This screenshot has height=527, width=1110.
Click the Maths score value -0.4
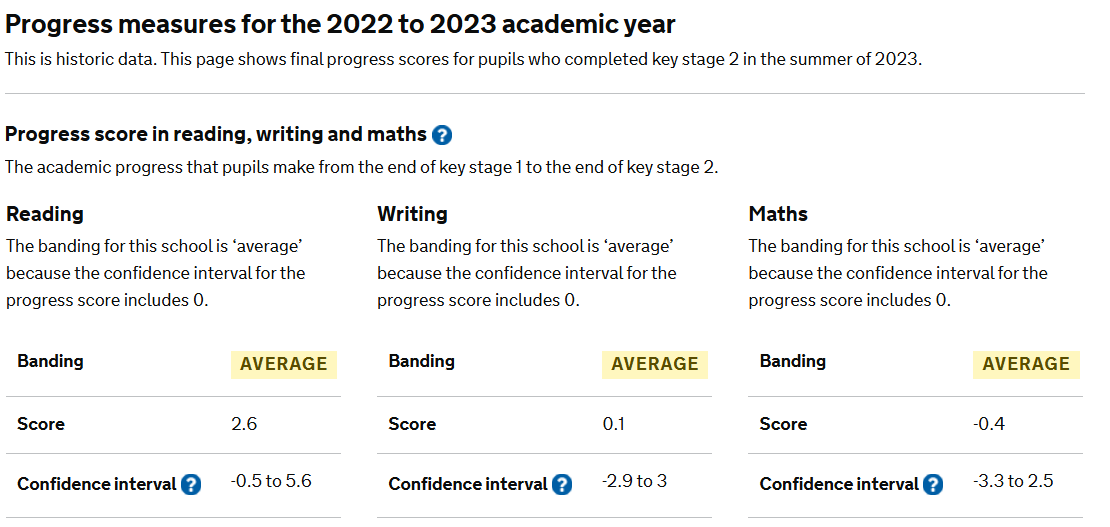[989, 424]
